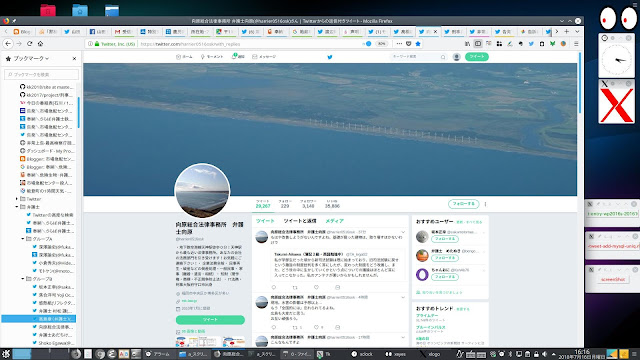Show site info for Twitter, Inc. padlock

click(97, 44)
